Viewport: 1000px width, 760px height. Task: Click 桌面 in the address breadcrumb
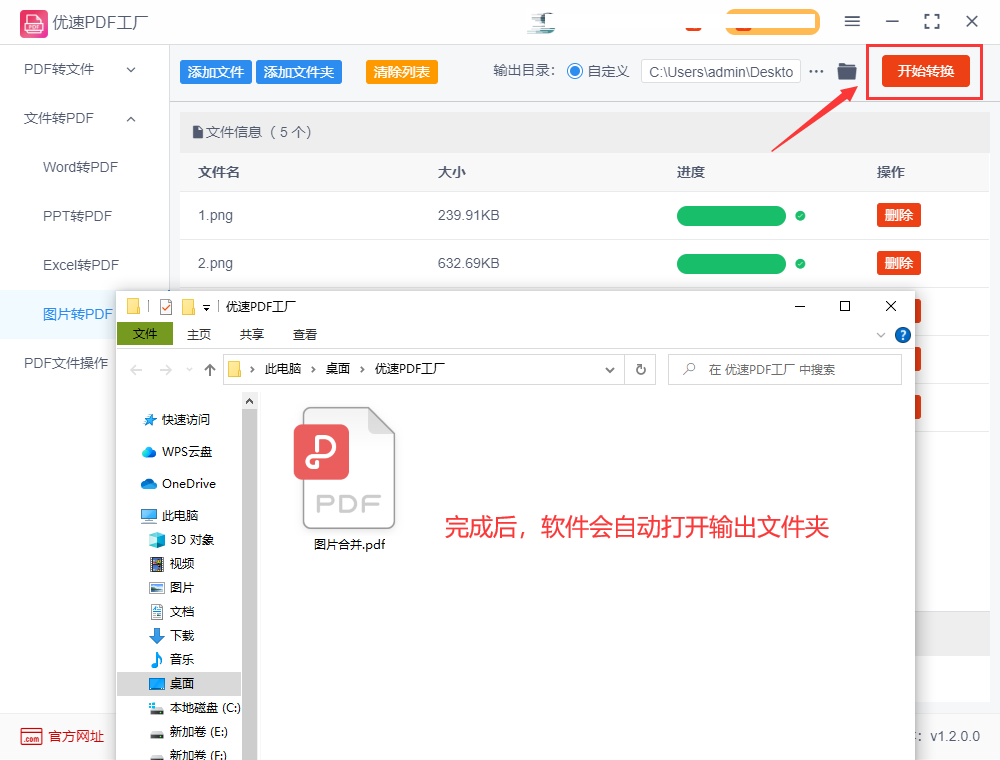click(337, 369)
